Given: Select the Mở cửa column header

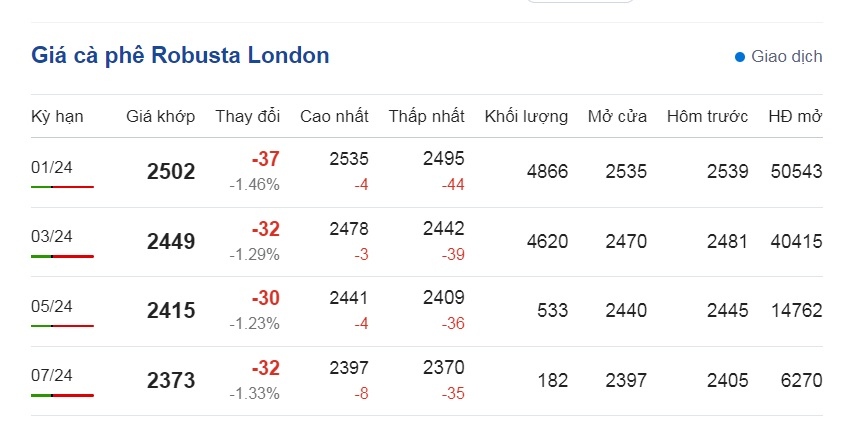Looking at the screenshot, I should click(x=618, y=116).
